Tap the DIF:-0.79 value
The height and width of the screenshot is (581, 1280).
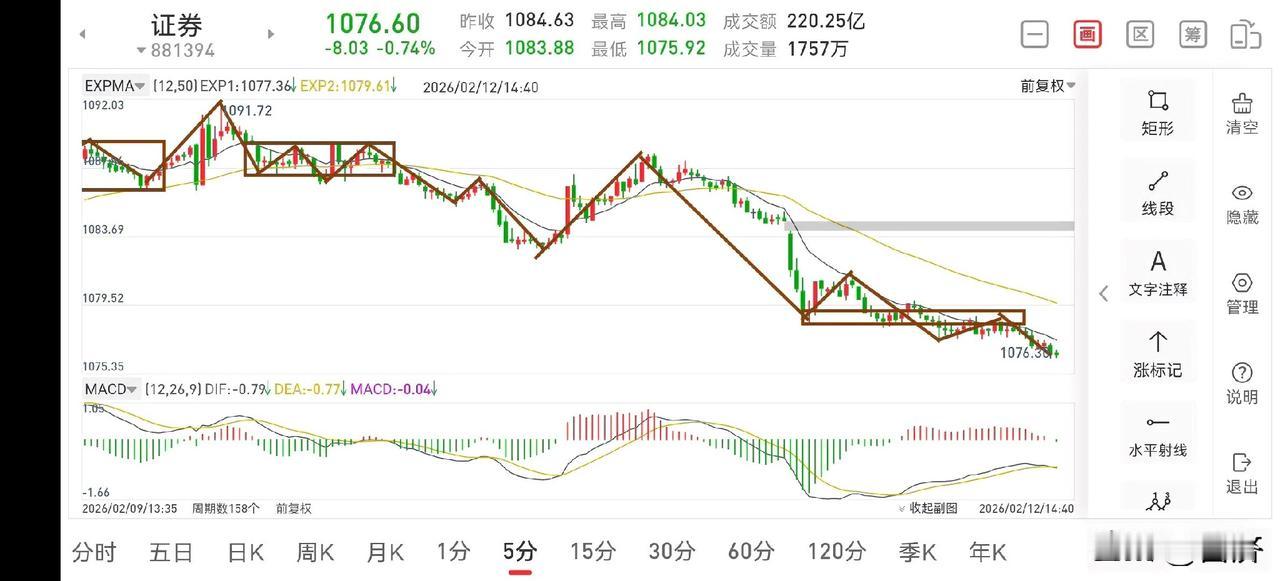coord(236,389)
